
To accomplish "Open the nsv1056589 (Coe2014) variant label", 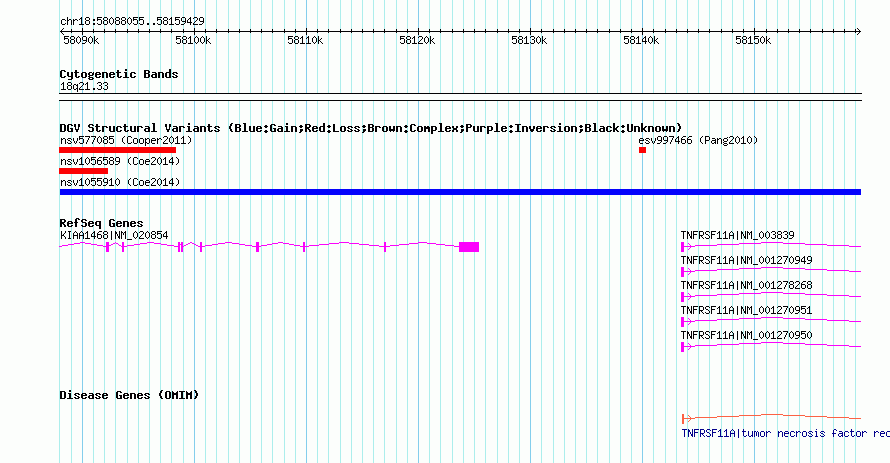I will pos(120,161).
